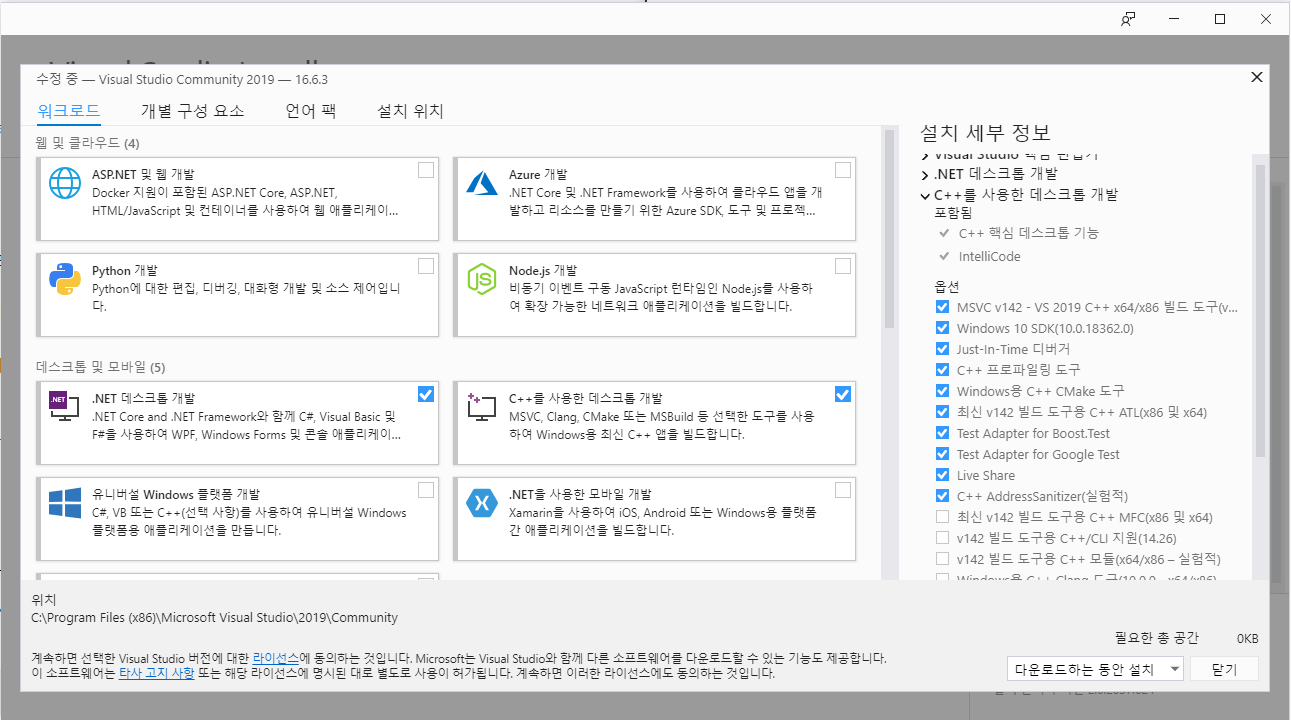Image resolution: width=1291 pixels, height=720 pixels.
Task: Click the 웹 및 클라우드 (4) heading
Action: [88, 142]
